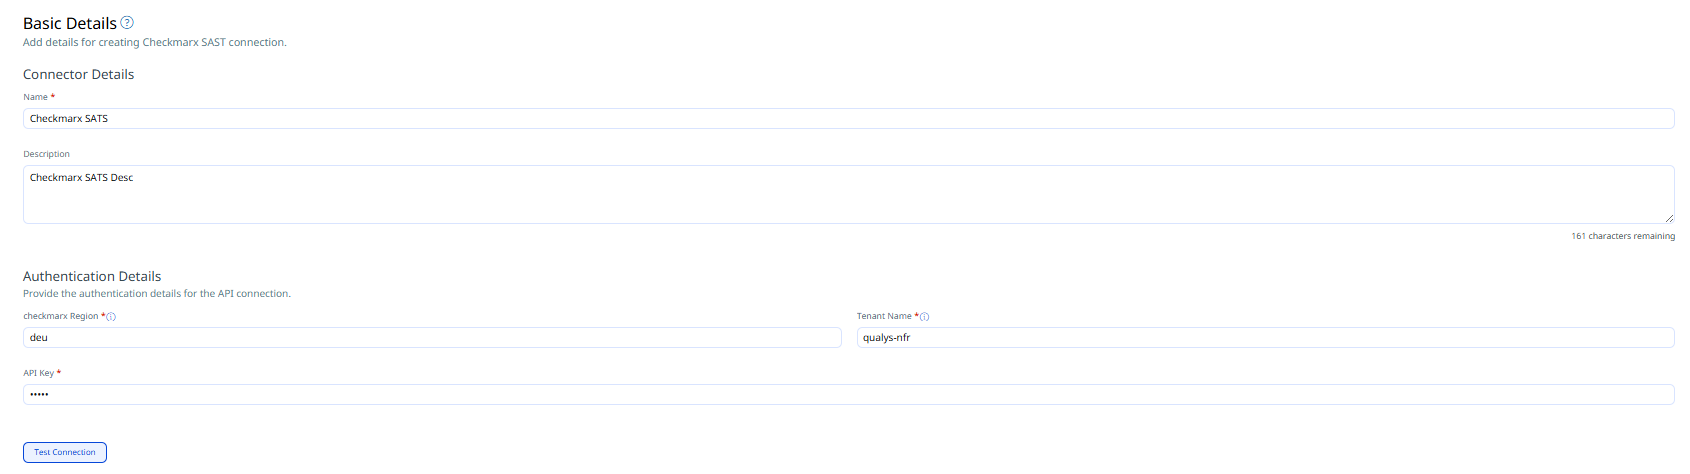The width and height of the screenshot is (1690, 474).
Task: Show info tooltip for Tenant Name
Action: 924,317
